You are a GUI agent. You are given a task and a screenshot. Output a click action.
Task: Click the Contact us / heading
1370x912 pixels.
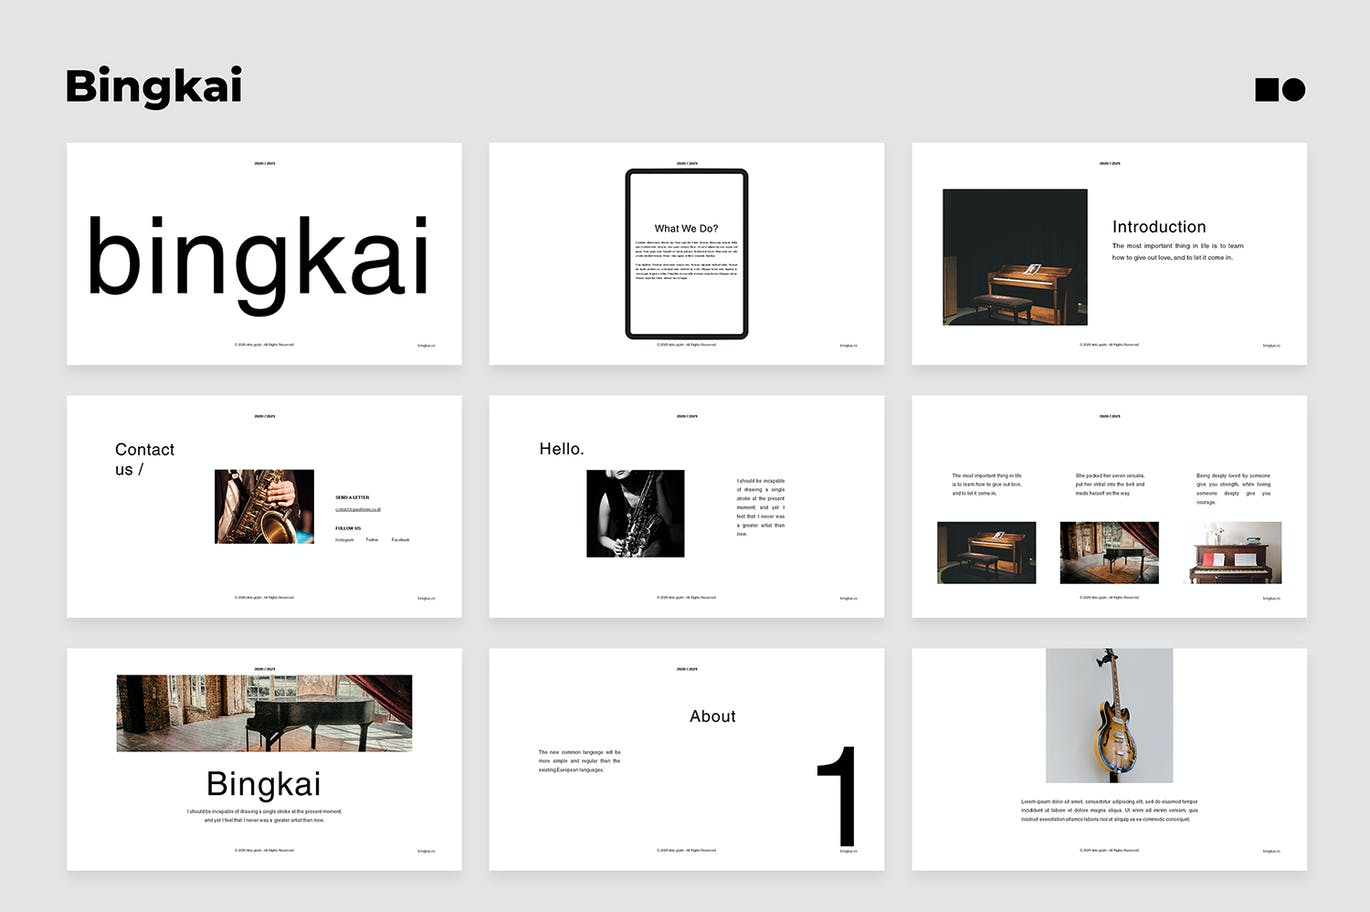[144, 459]
